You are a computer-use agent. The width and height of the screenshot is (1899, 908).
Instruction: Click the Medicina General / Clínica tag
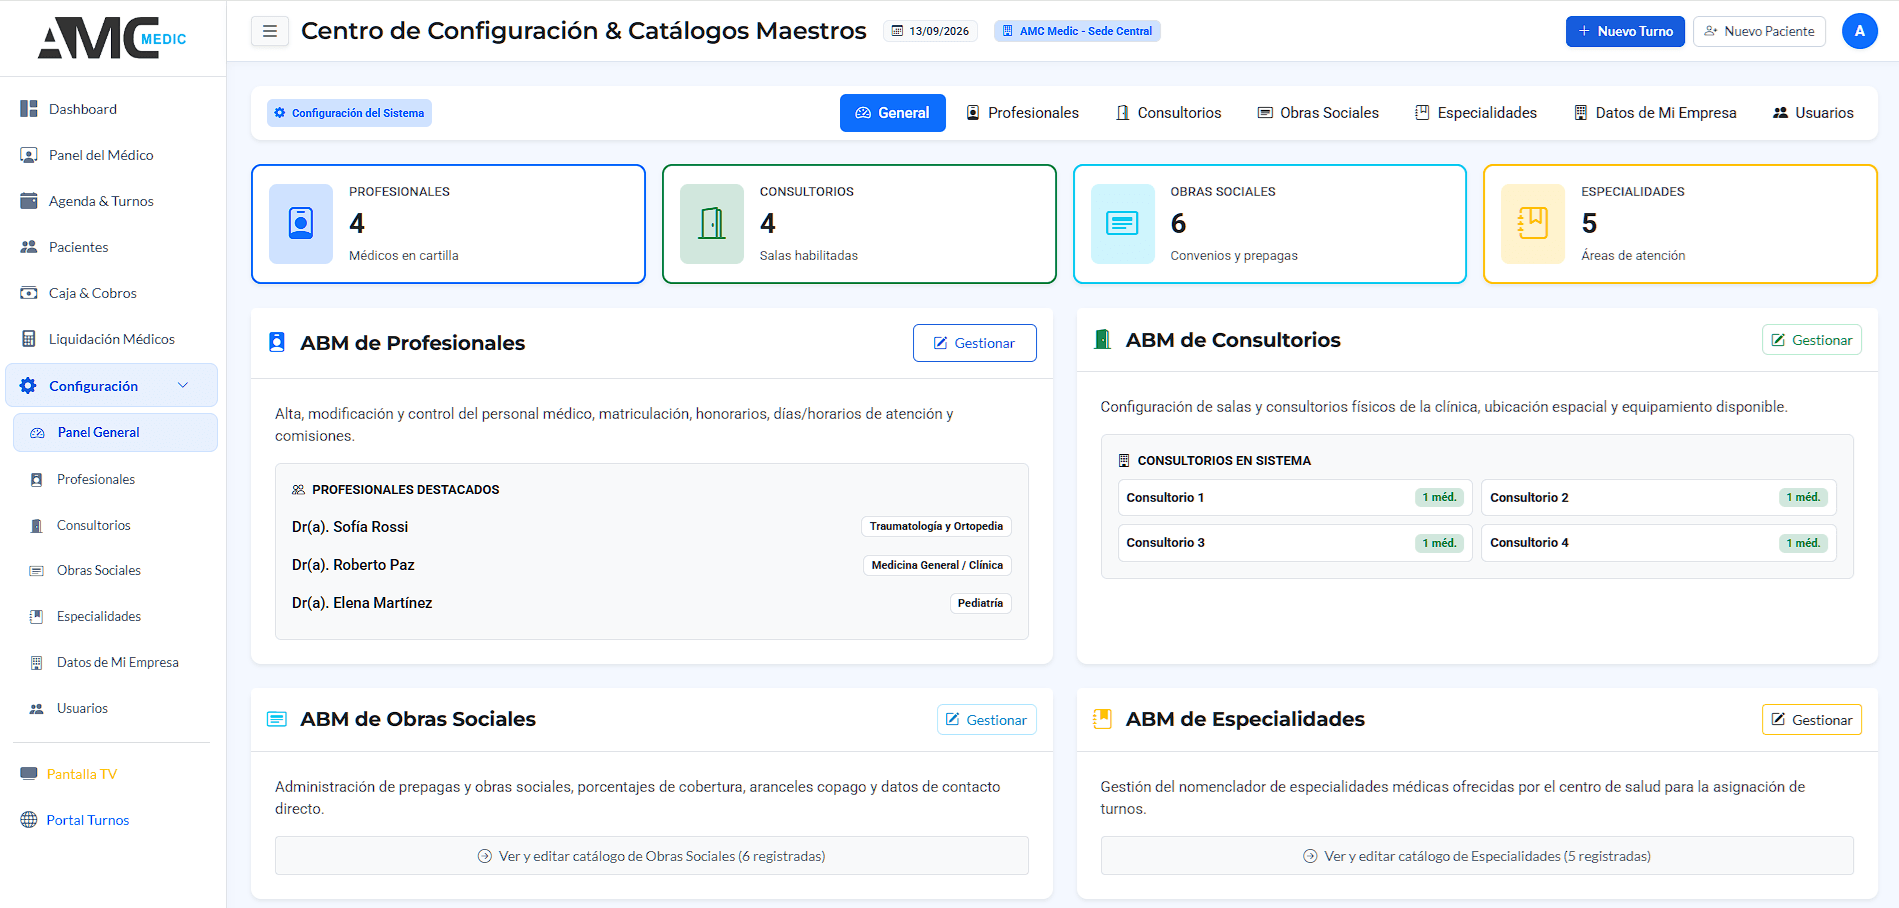point(937,565)
